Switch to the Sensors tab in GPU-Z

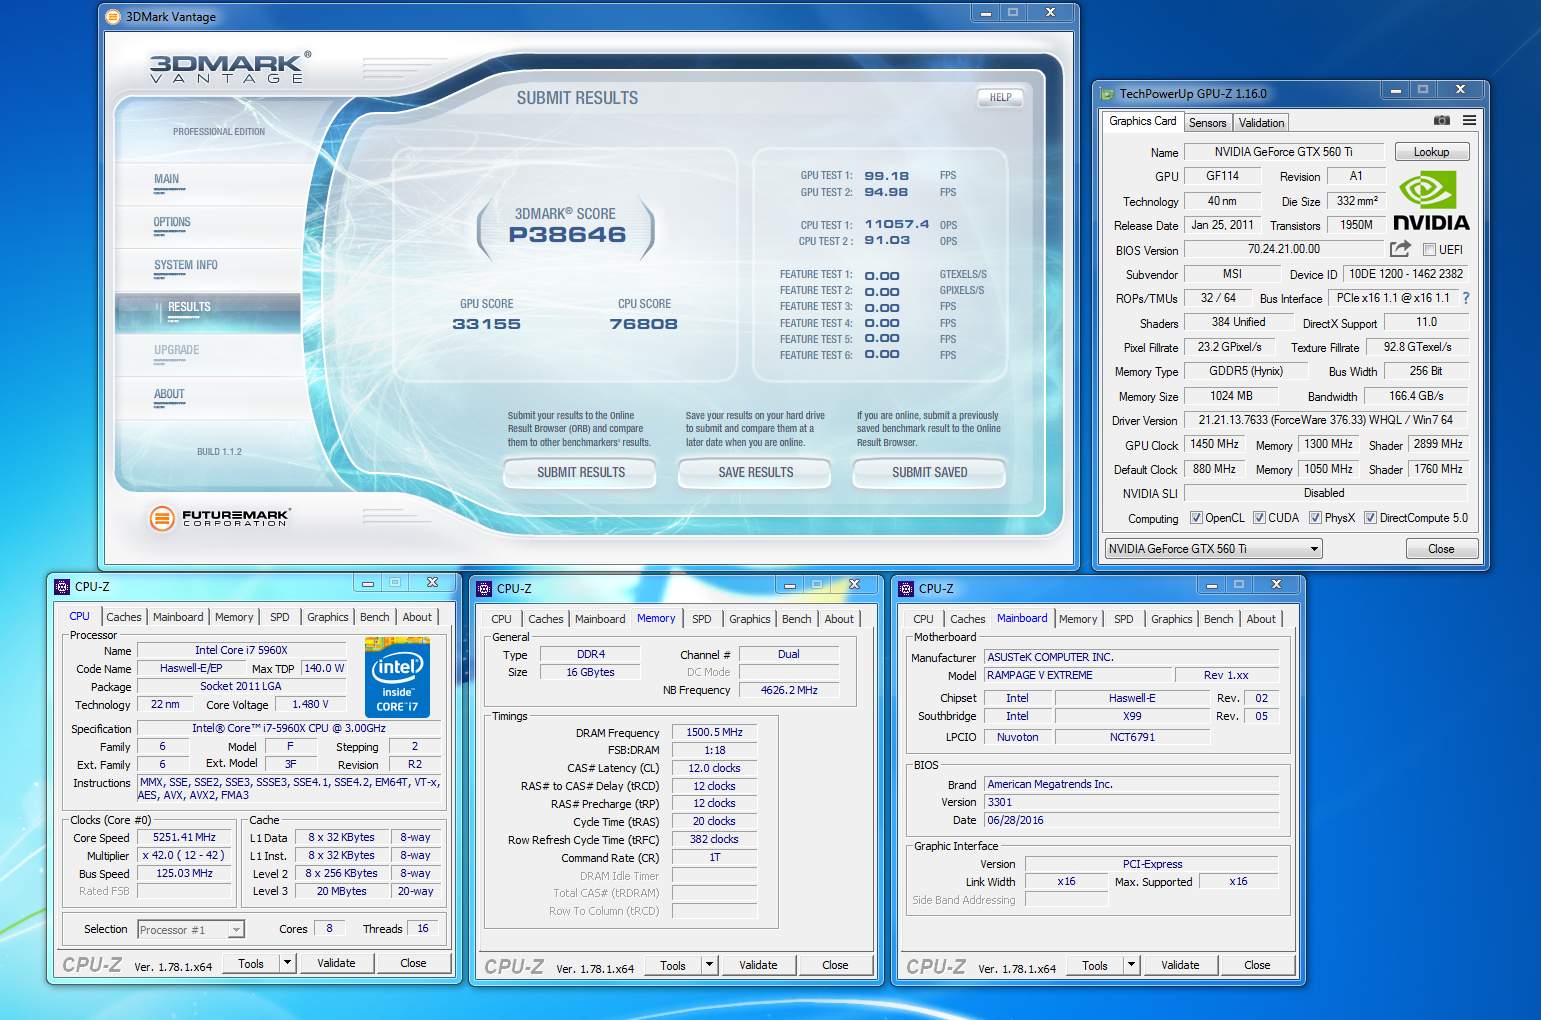[1207, 122]
